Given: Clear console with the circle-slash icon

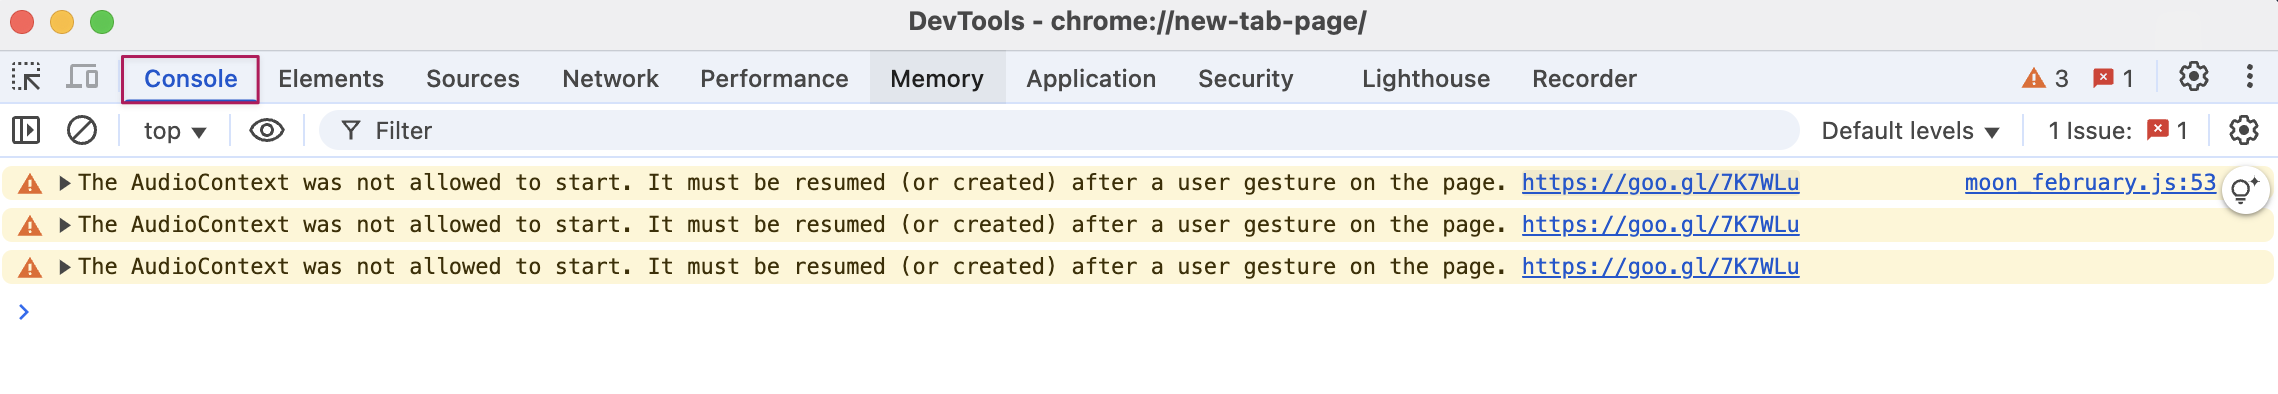Looking at the screenshot, I should pos(82,130).
